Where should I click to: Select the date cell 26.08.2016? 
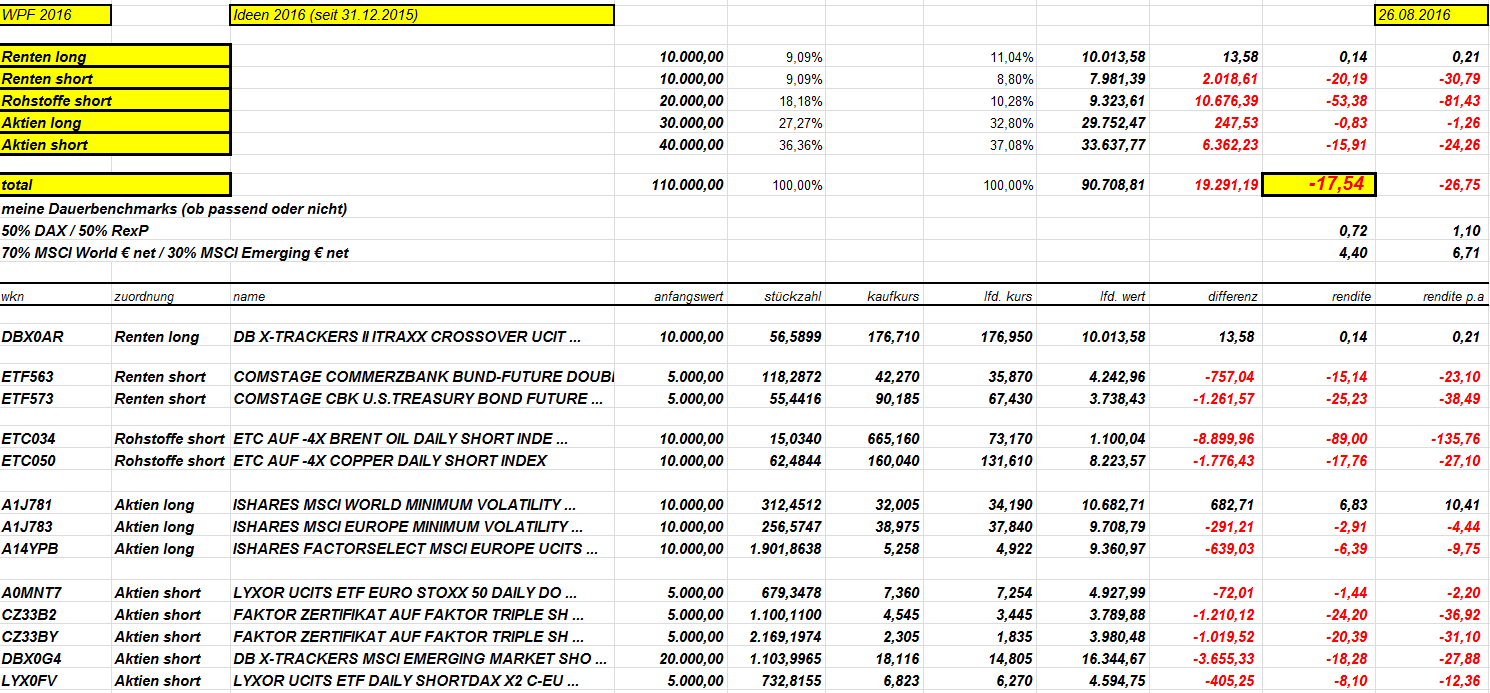[1432, 15]
